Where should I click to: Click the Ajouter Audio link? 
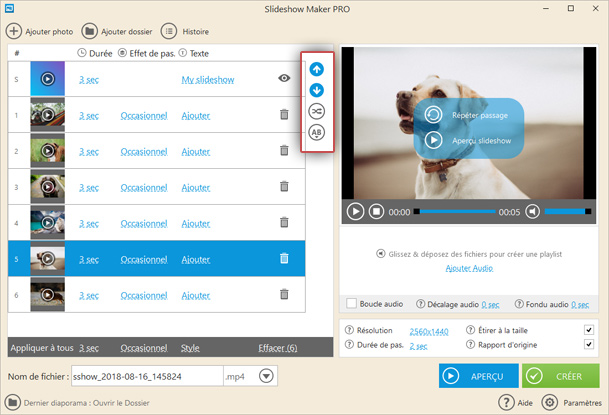click(x=469, y=268)
